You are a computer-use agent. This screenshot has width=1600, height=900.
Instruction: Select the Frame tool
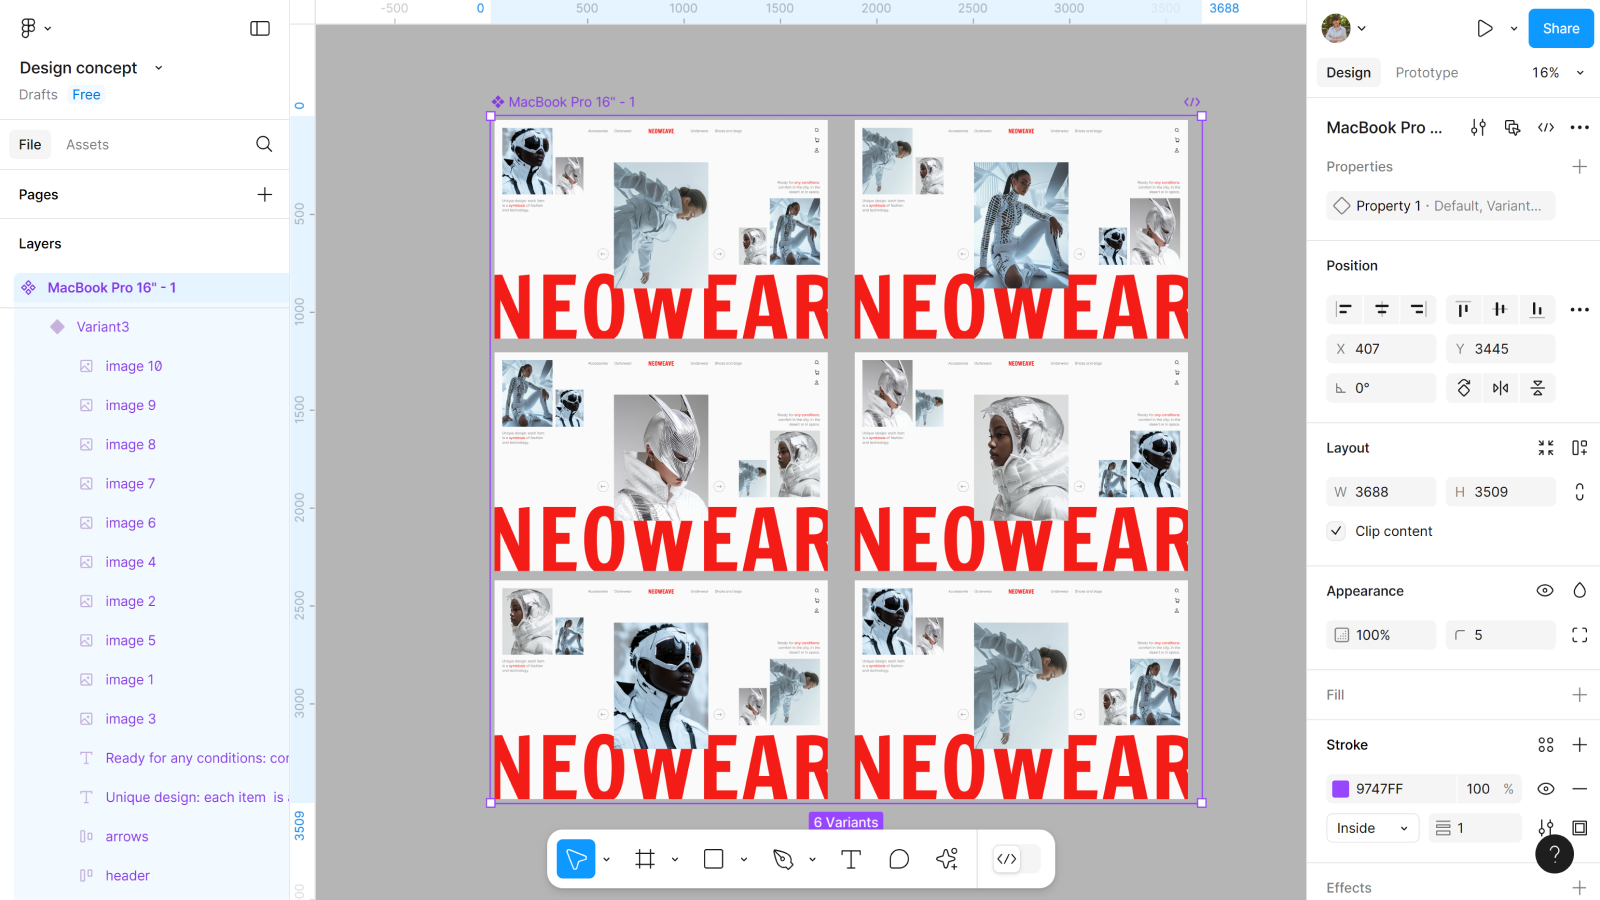pos(645,859)
